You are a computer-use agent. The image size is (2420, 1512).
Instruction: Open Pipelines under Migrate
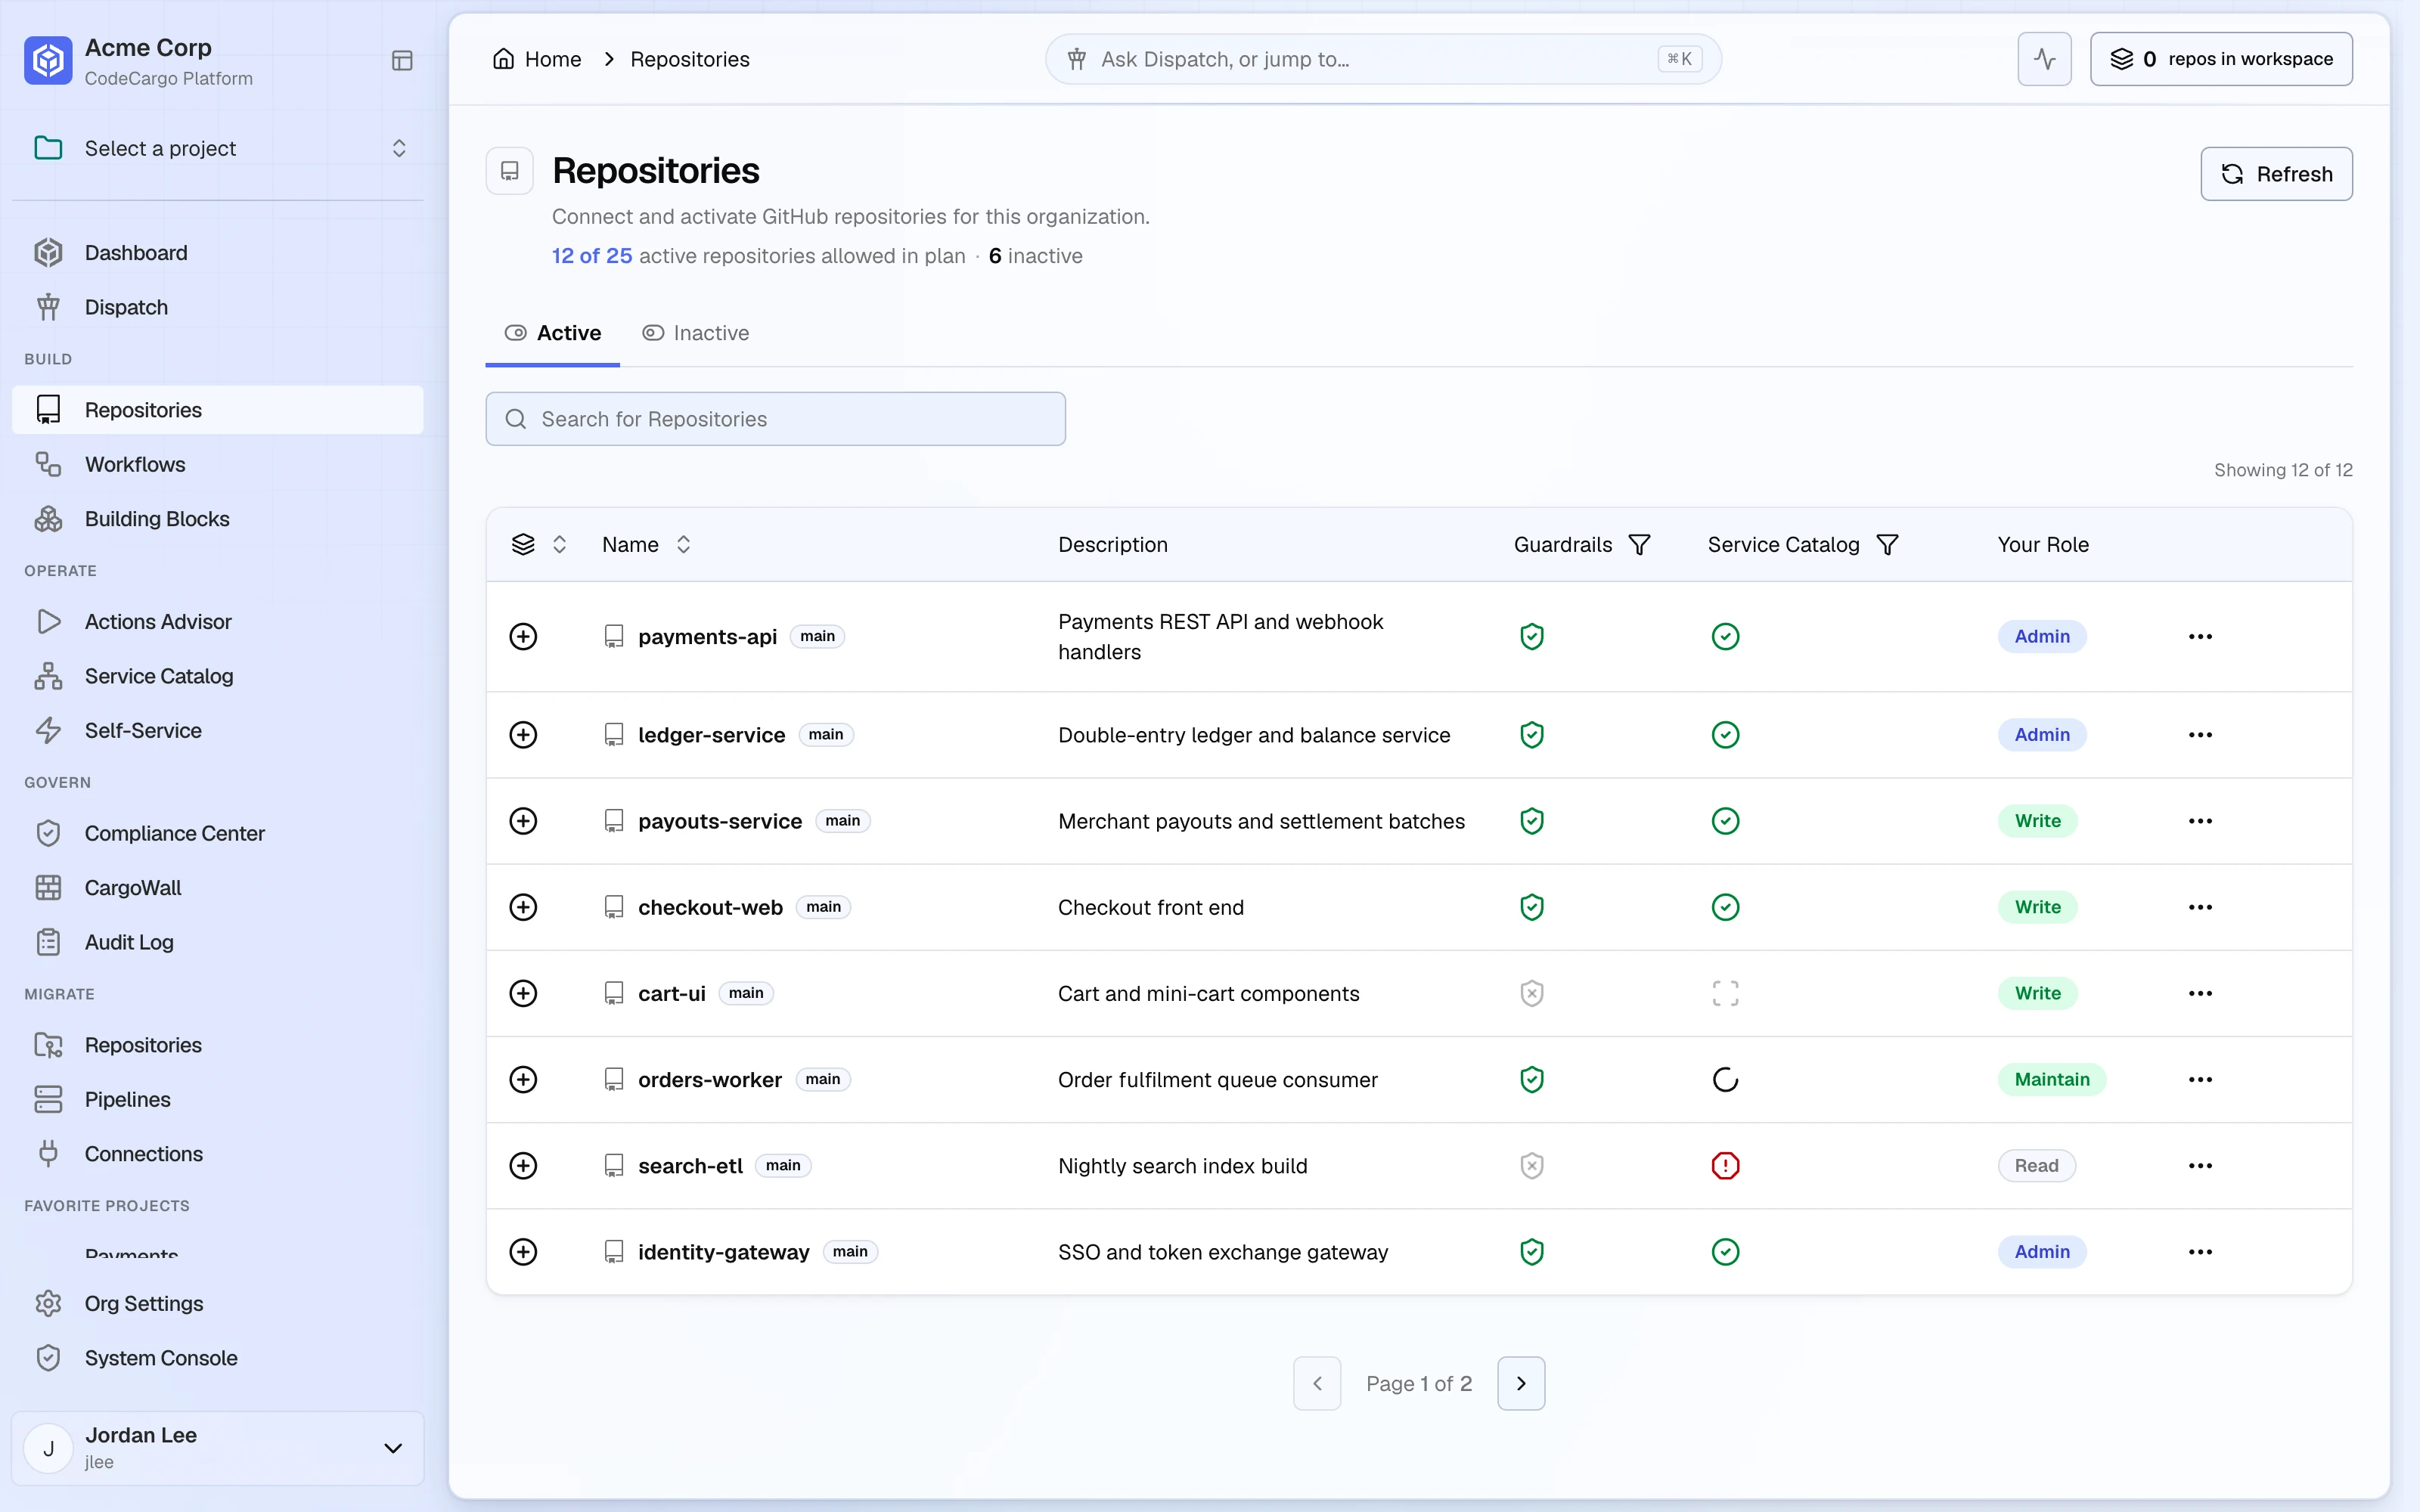click(218, 1099)
